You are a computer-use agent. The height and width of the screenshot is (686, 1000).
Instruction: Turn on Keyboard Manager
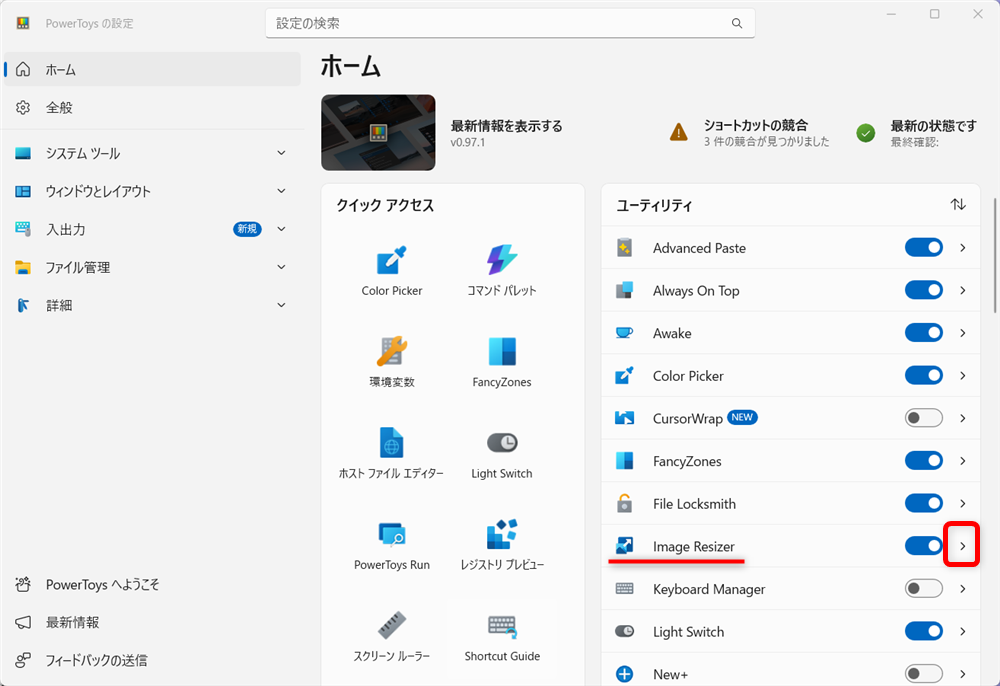(x=923, y=589)
